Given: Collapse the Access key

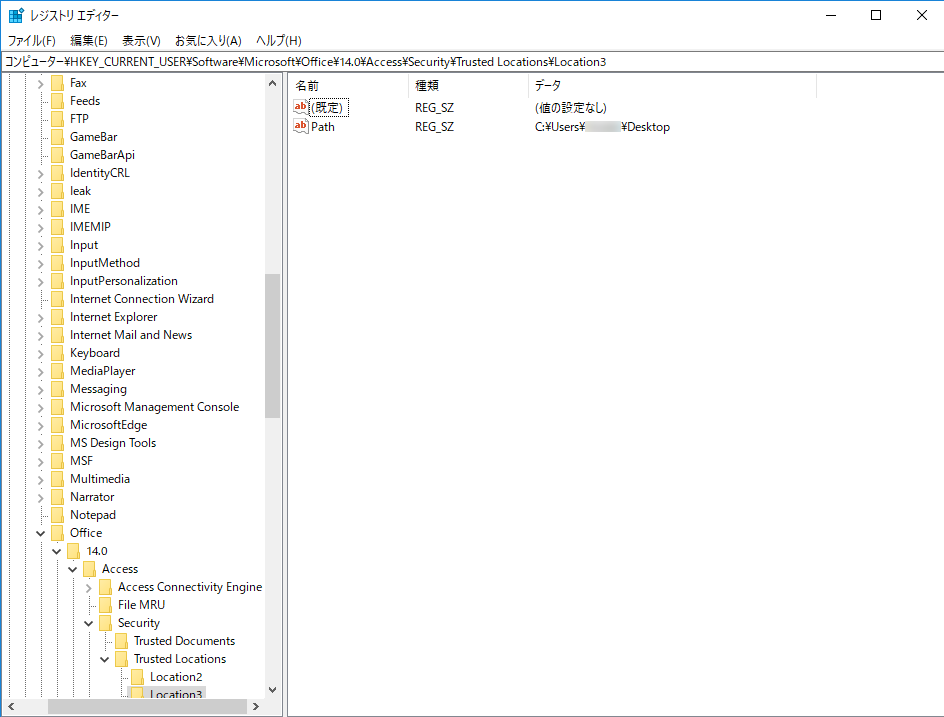Looking at the screenshot, I should point(73,570).
